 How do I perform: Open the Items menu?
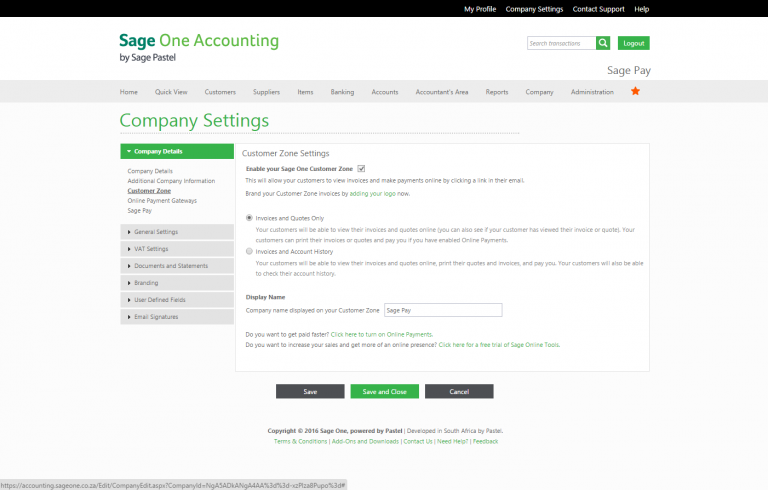click(x=305, y=92)
